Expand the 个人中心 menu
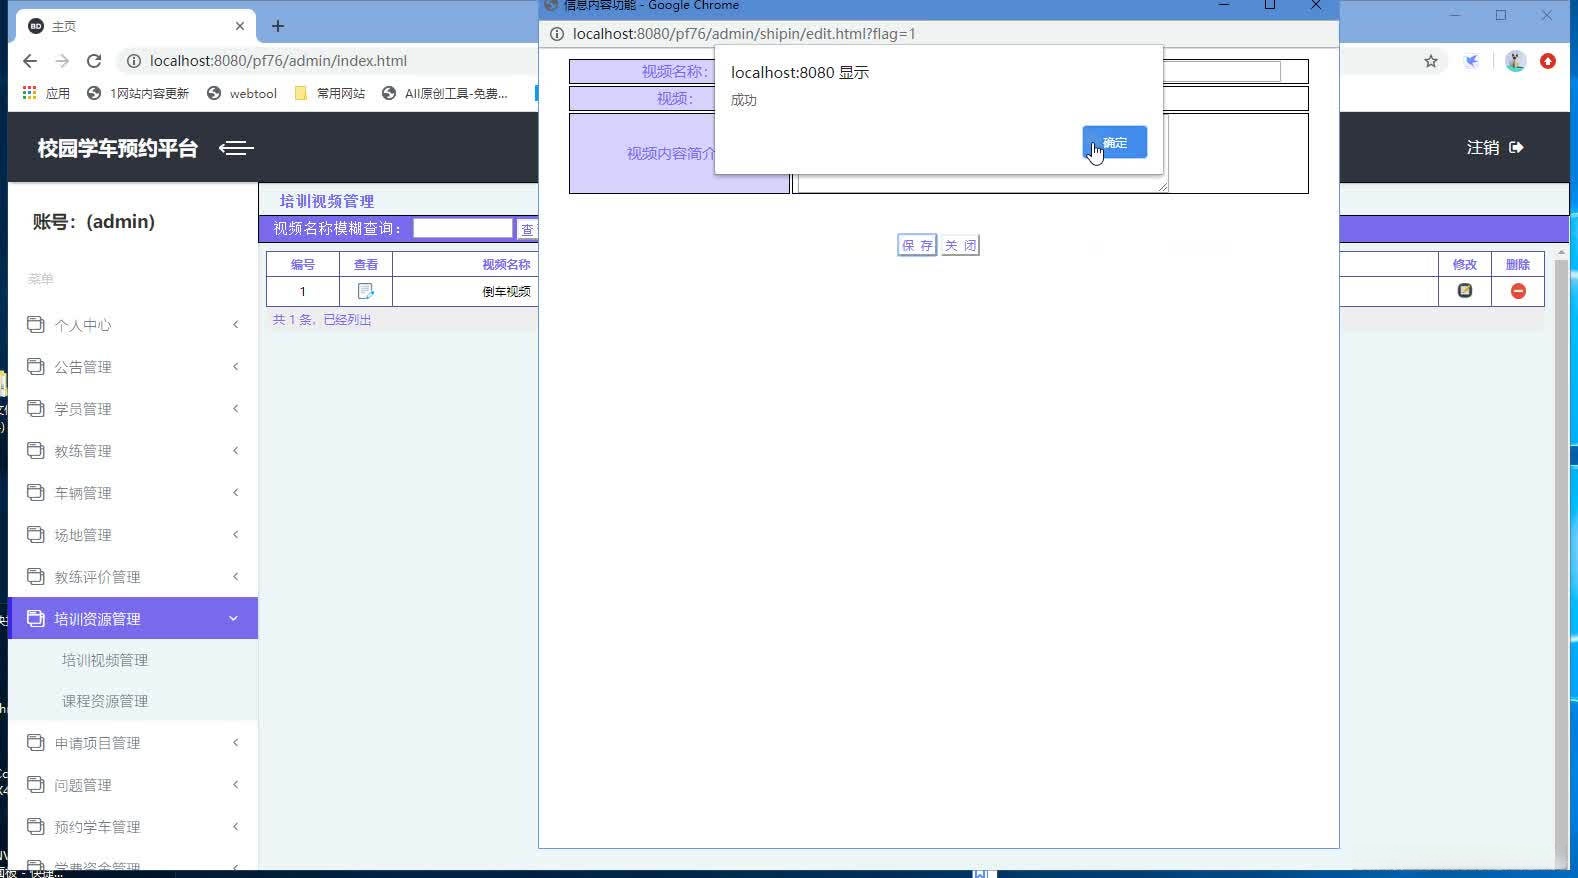 [x=133, y=325]
